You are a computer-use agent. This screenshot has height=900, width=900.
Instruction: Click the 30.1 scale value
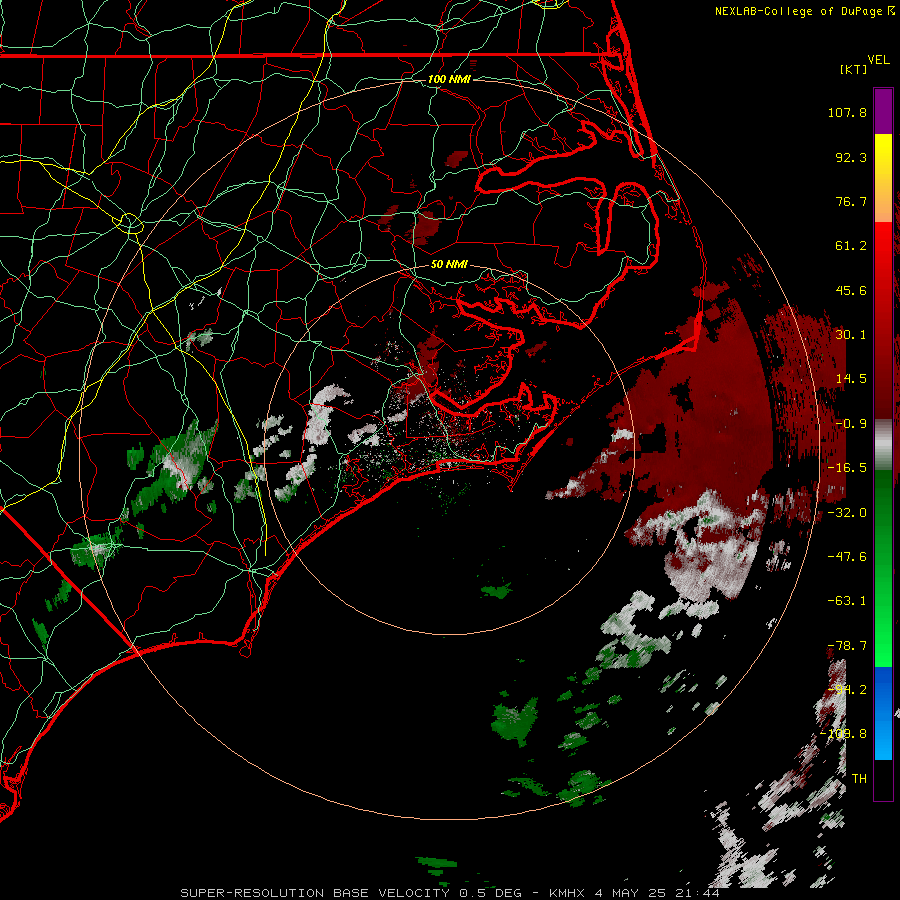851,335
